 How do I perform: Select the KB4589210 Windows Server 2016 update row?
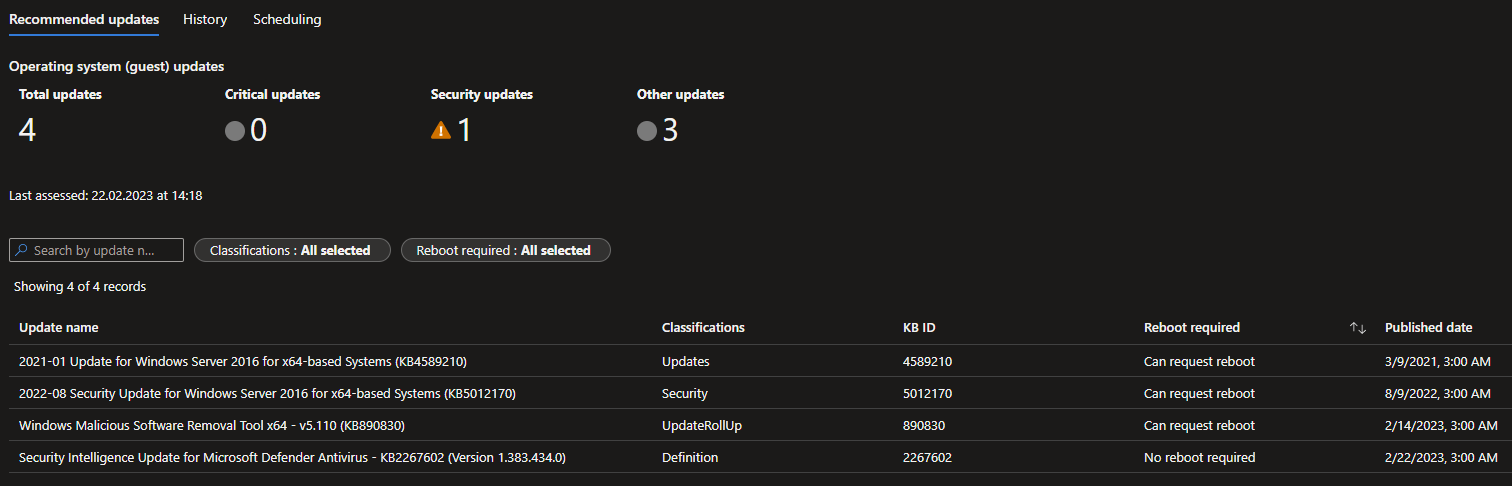click(243, 361)
